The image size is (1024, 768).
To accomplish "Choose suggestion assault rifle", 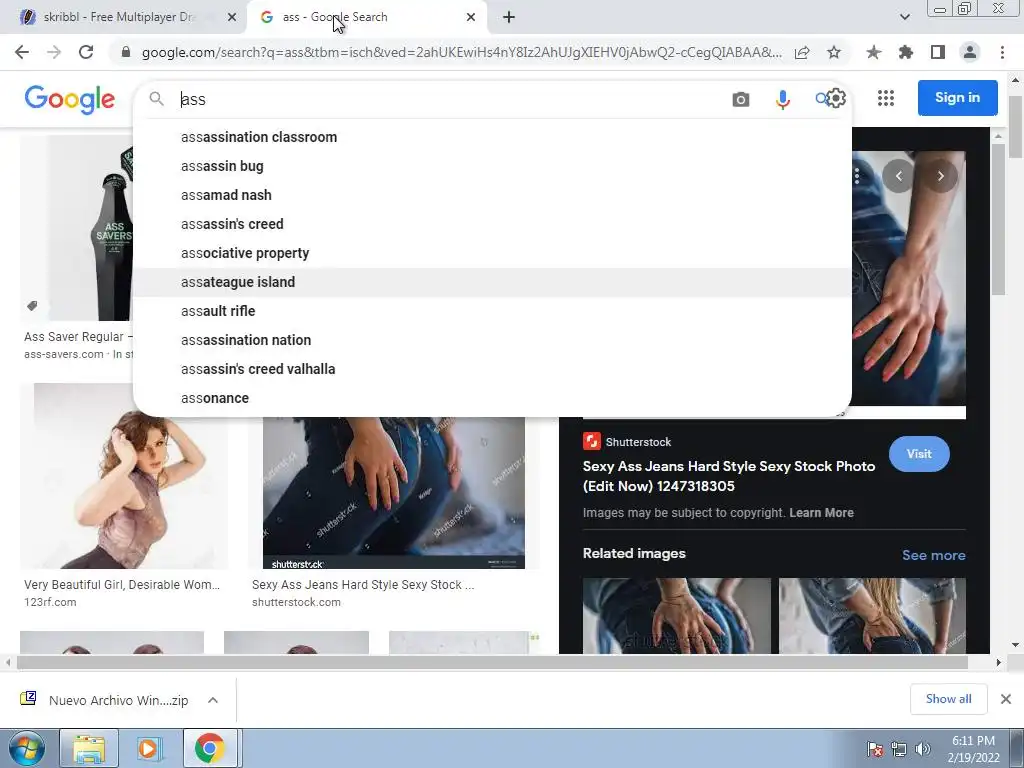I will 492,311.
